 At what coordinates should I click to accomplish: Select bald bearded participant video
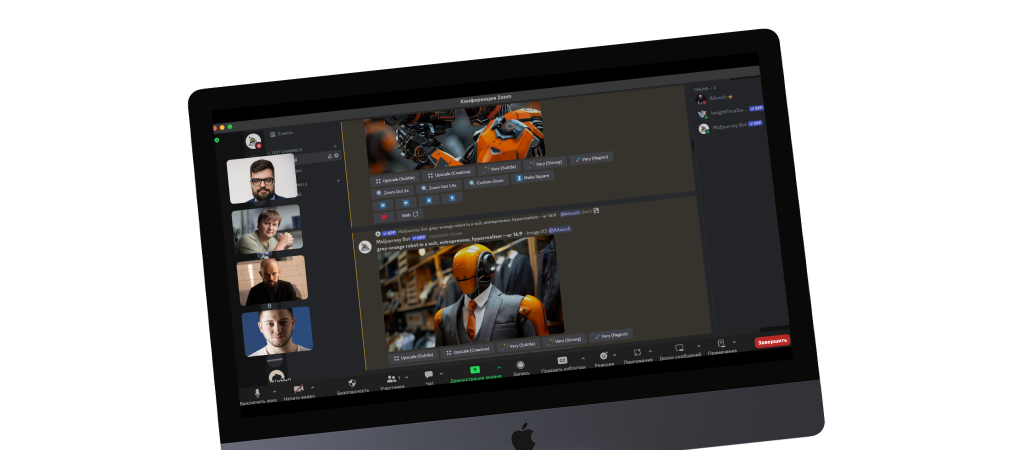(272, 280)
